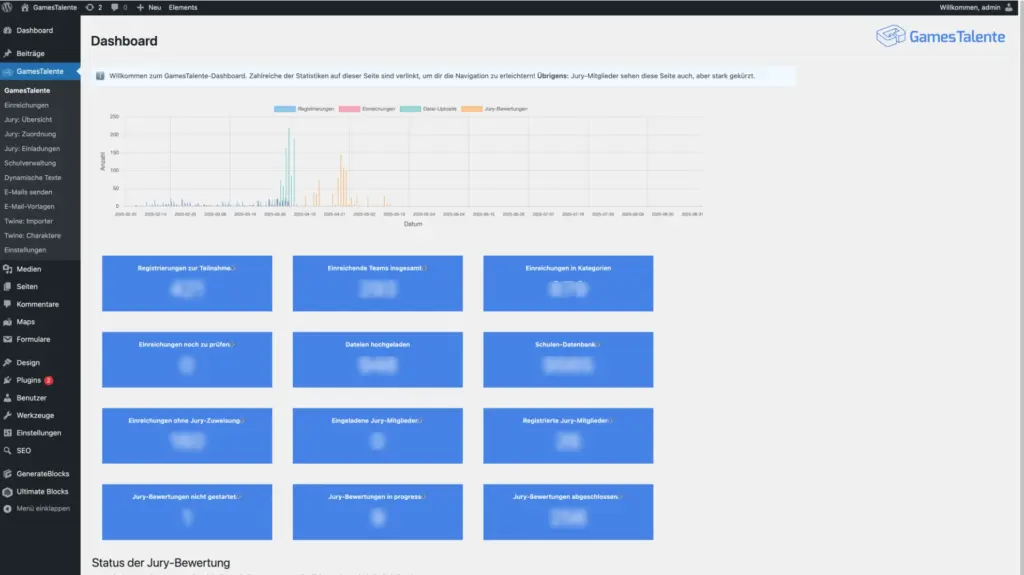Toggle Jury-Bewertungen legend swatch in chart
1024x575 pixels.
pos(472,108)
